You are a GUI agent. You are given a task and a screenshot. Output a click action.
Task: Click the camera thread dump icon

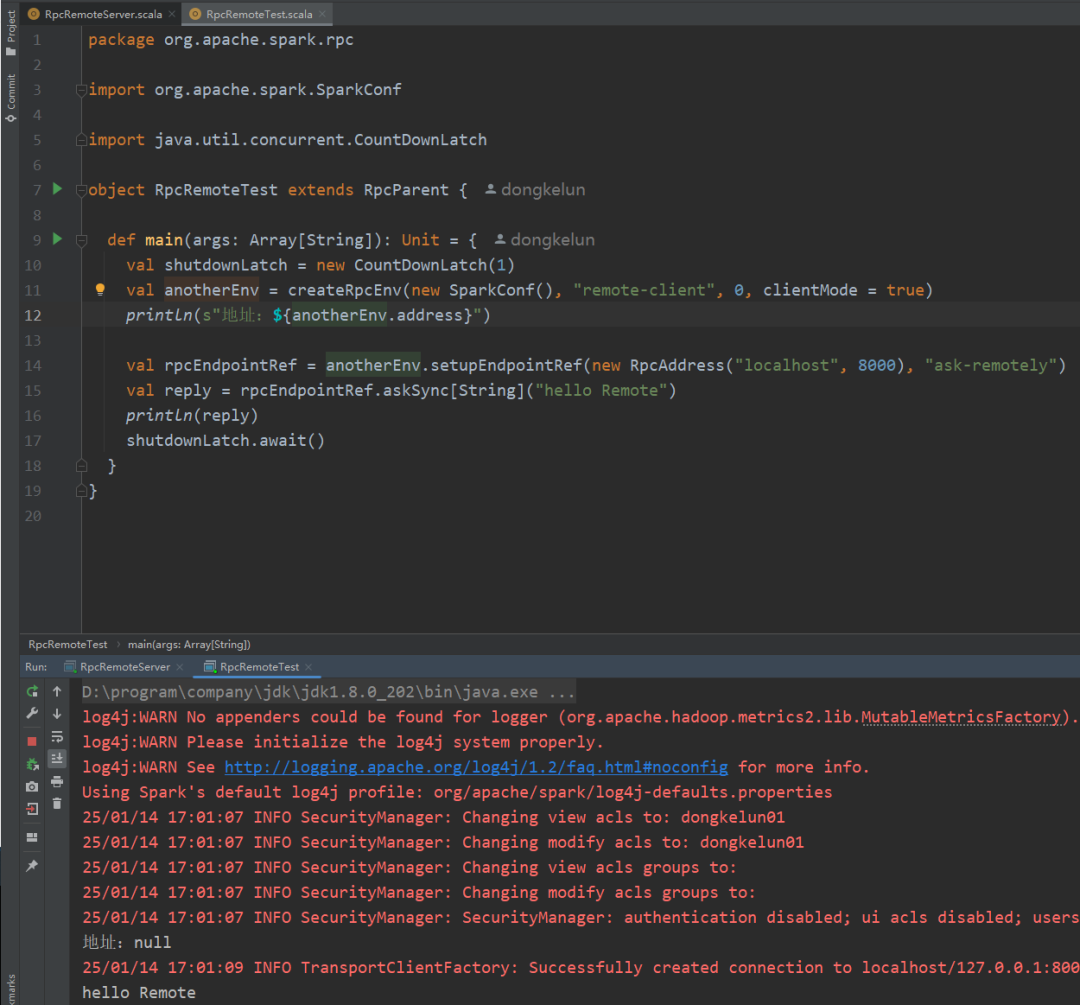pyautogui.click(x=32, y=787)
